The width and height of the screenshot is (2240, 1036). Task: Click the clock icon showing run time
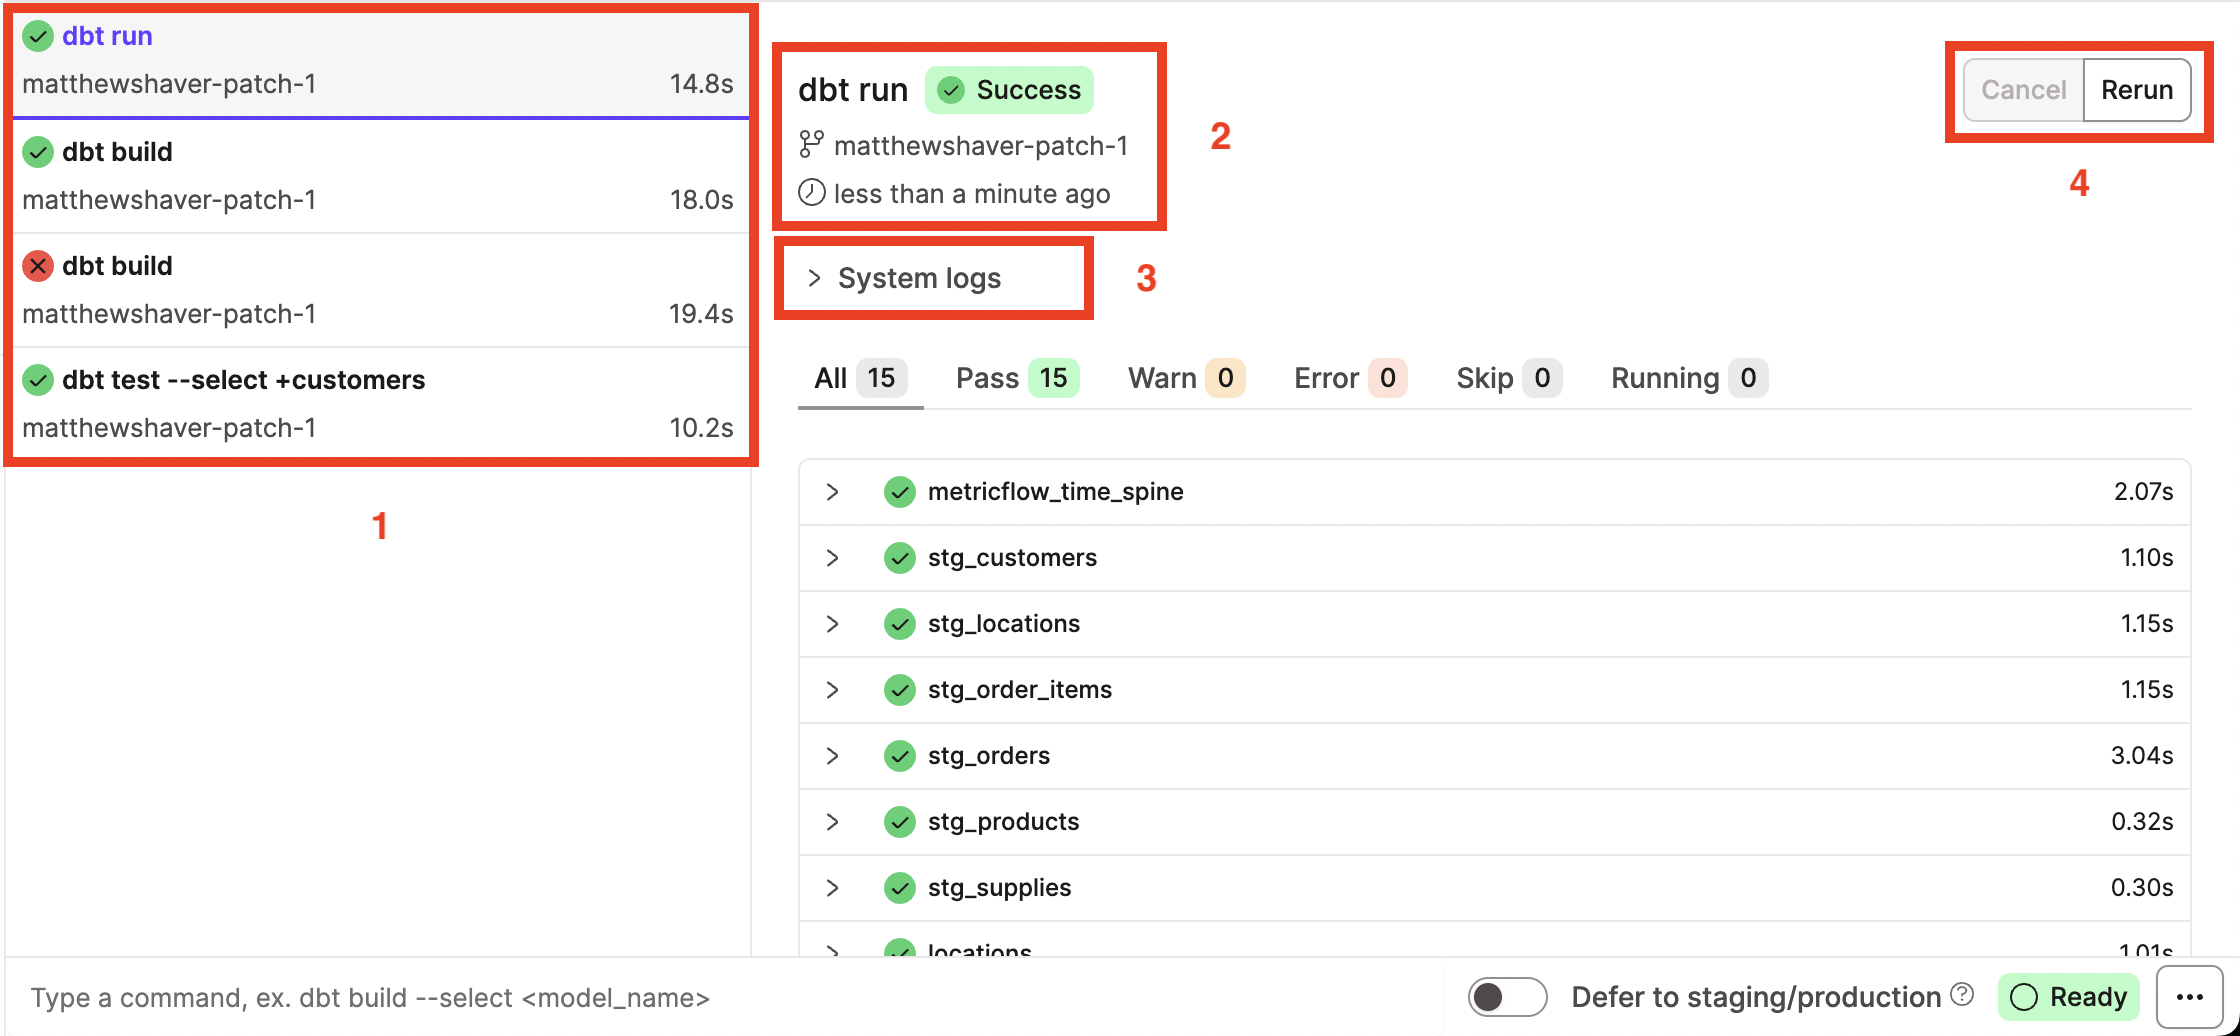point(811,192)
